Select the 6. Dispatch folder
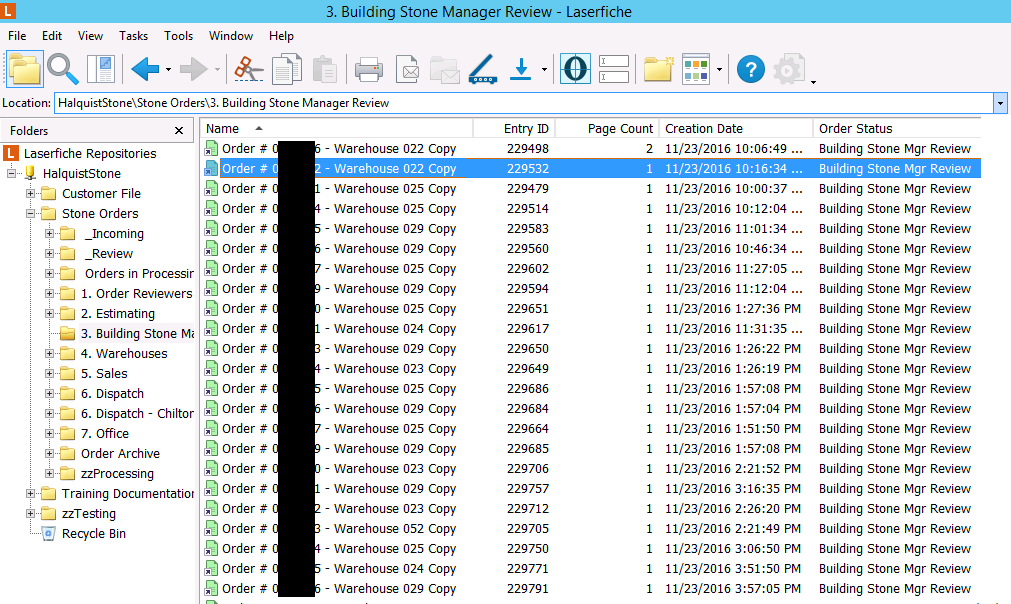 pyautogui.click(x=112, y=394)
